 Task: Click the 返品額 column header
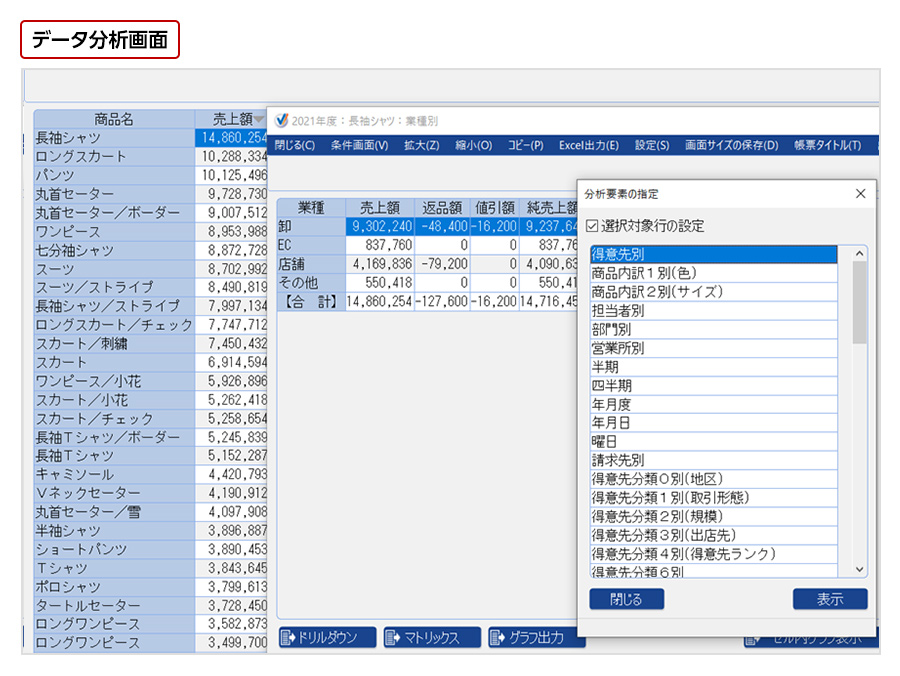(x=442, y=208)
